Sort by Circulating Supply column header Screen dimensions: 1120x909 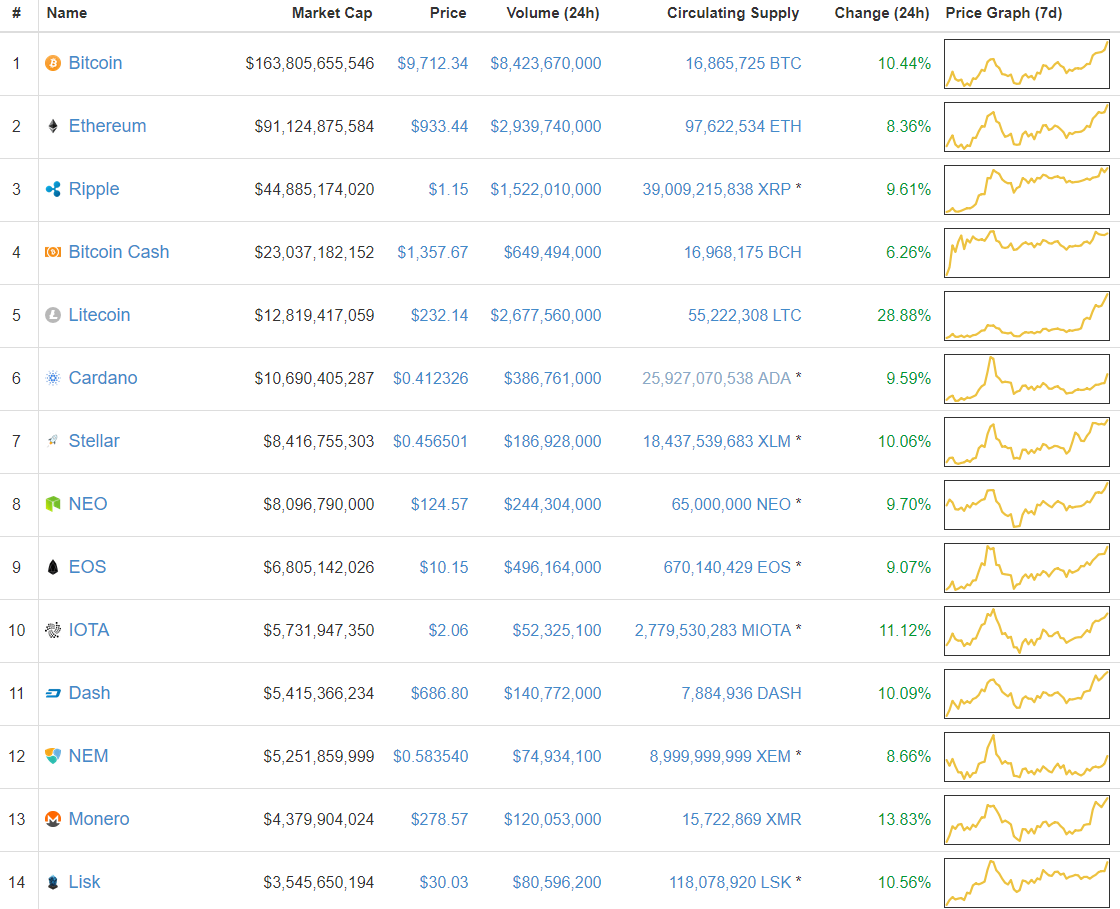[x=733, y=13]
